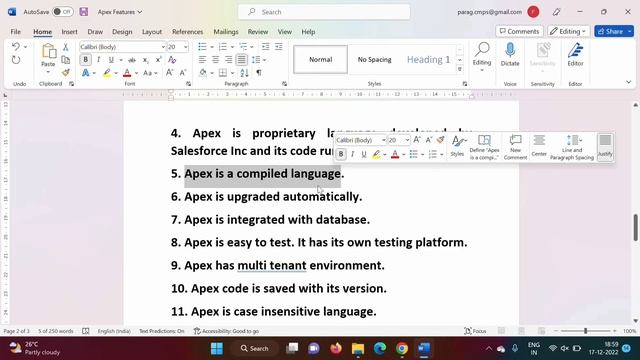Click the title bar Search box
640x360 pixels.
[324, 12]
